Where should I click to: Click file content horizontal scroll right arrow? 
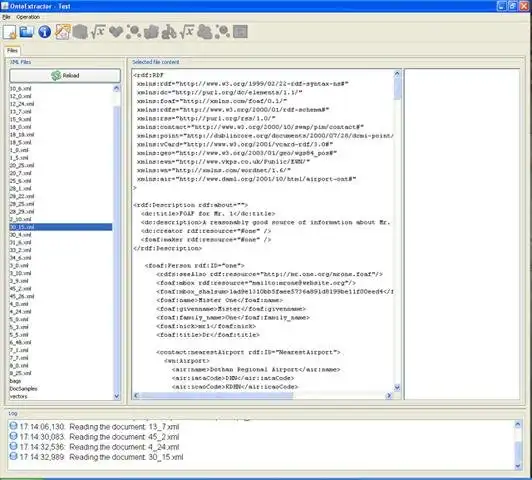(389, 396)
